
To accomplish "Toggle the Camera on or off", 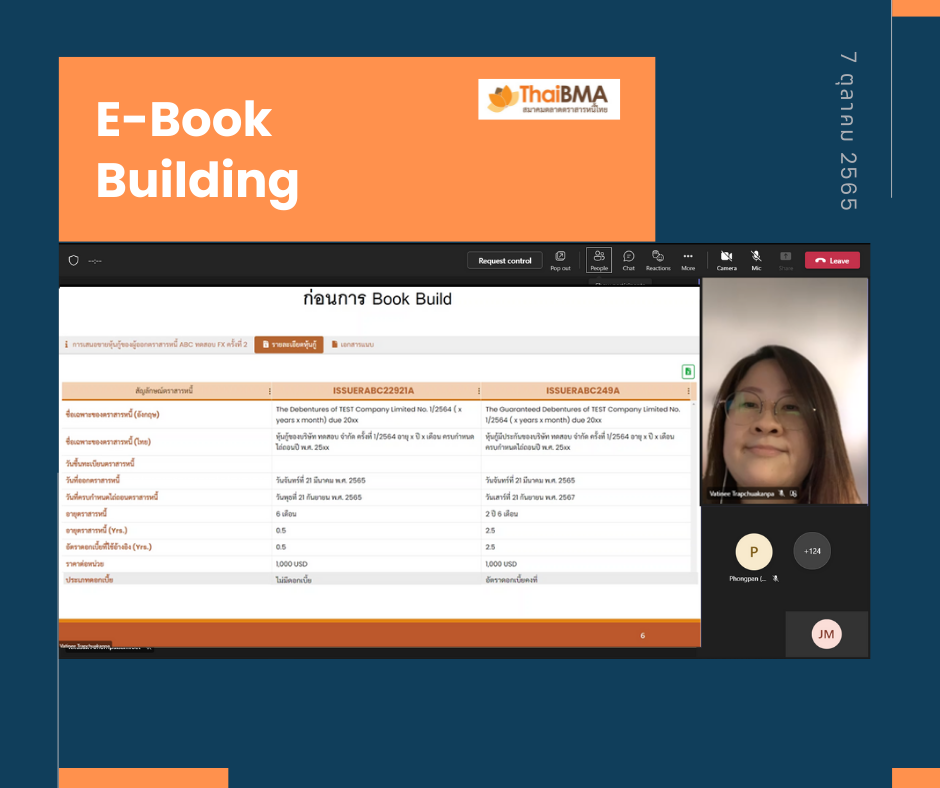I will point(727,260).
